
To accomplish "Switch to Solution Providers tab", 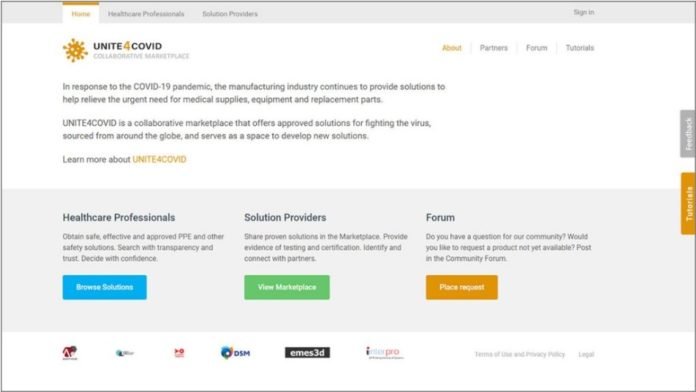I will (x=230, y=14).
